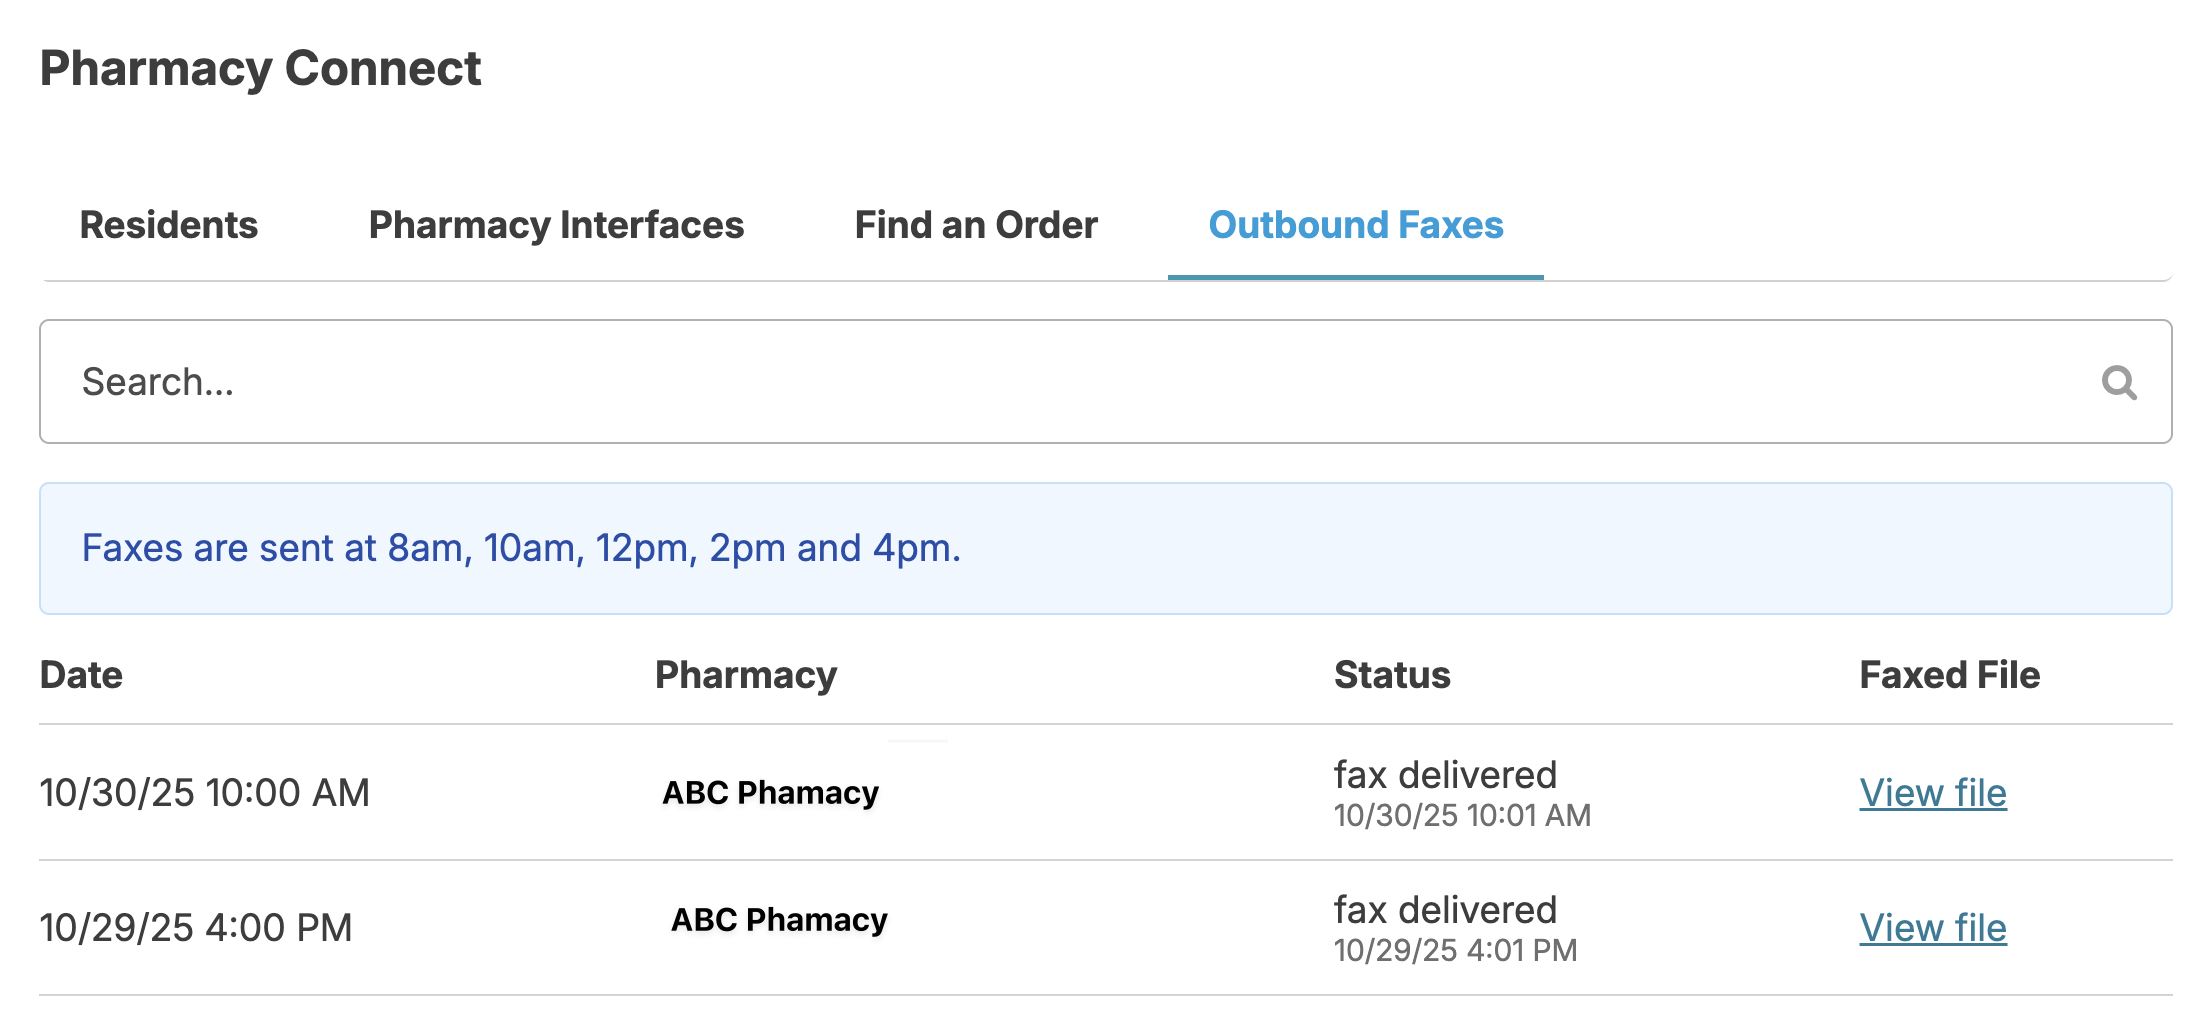Click the search magnifier icon

(2118, 382)
